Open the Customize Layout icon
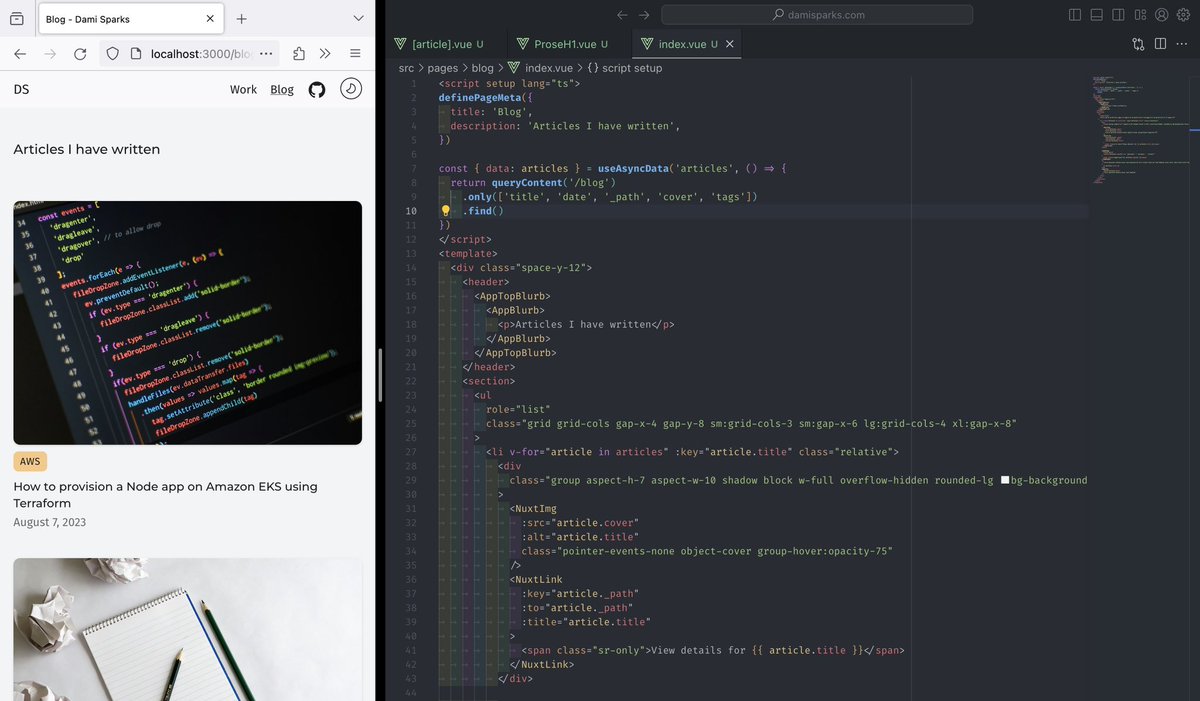This screenshot has height=701, width=1200. point(1140,15)
